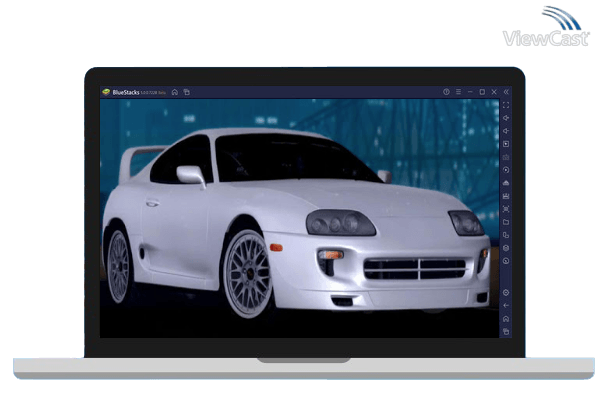Click the sync operations circular icon
The height and width of the screenshot is (414, 602).
[506, 170]
